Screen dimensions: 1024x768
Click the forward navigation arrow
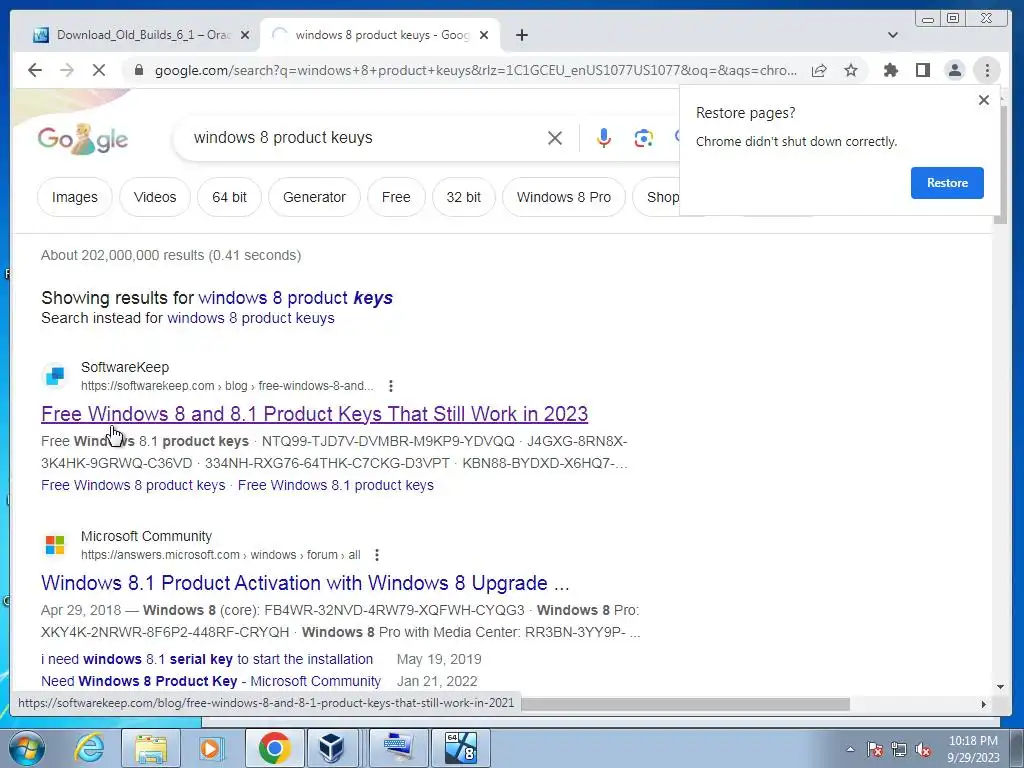[x=67, y=70]
